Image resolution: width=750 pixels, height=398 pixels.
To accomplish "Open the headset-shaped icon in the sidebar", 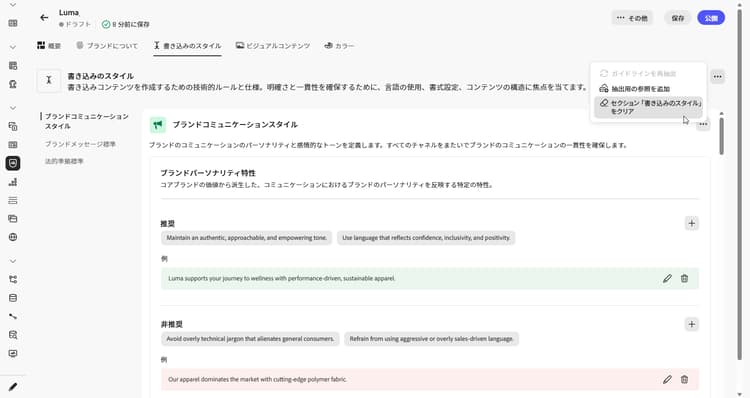I will pyautogui.click(x=13, y=84).
